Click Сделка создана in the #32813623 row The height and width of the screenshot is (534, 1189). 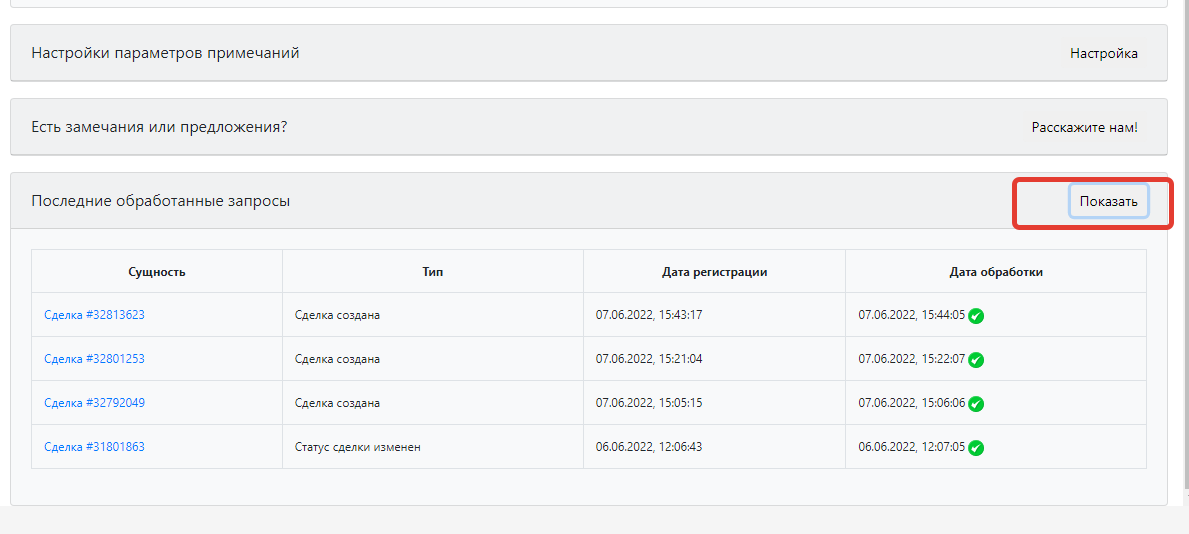pyautogui.click(x=337, y=315)
